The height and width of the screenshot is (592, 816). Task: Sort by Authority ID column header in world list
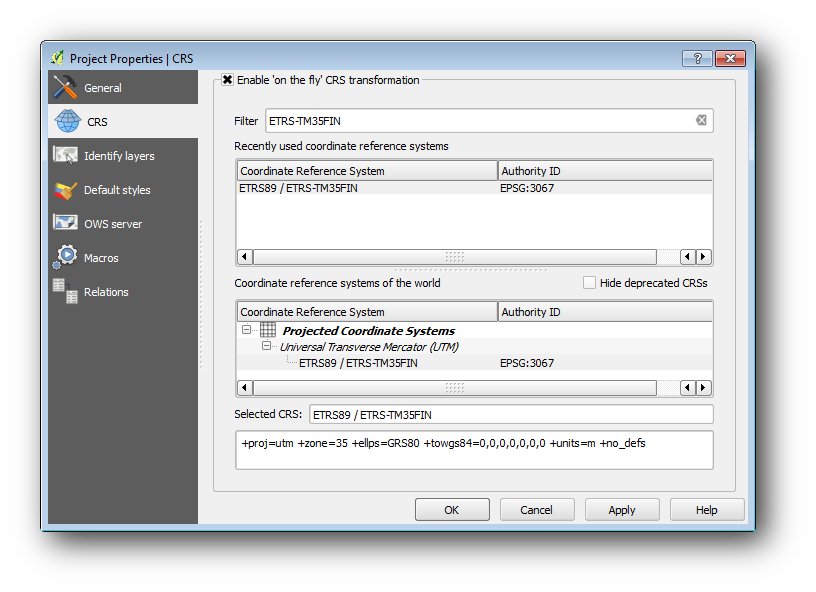(x=604, y=312)
